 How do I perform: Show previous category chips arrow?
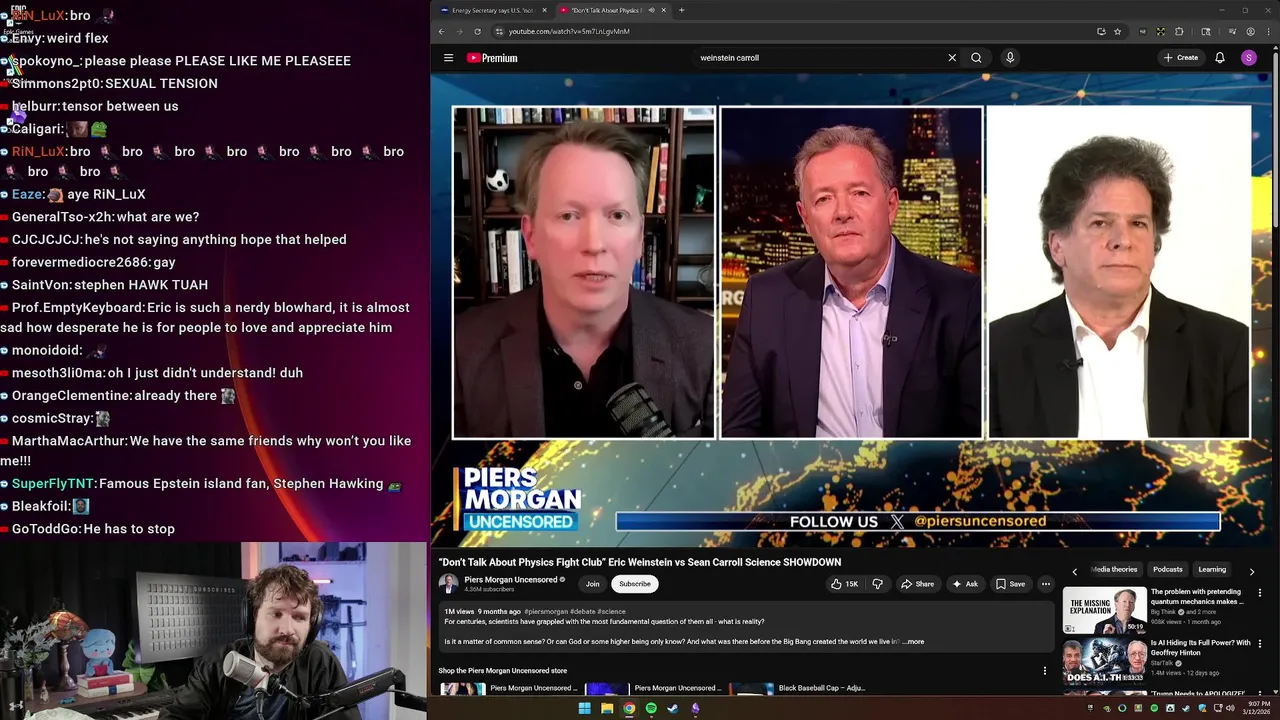pos(1075,571)
